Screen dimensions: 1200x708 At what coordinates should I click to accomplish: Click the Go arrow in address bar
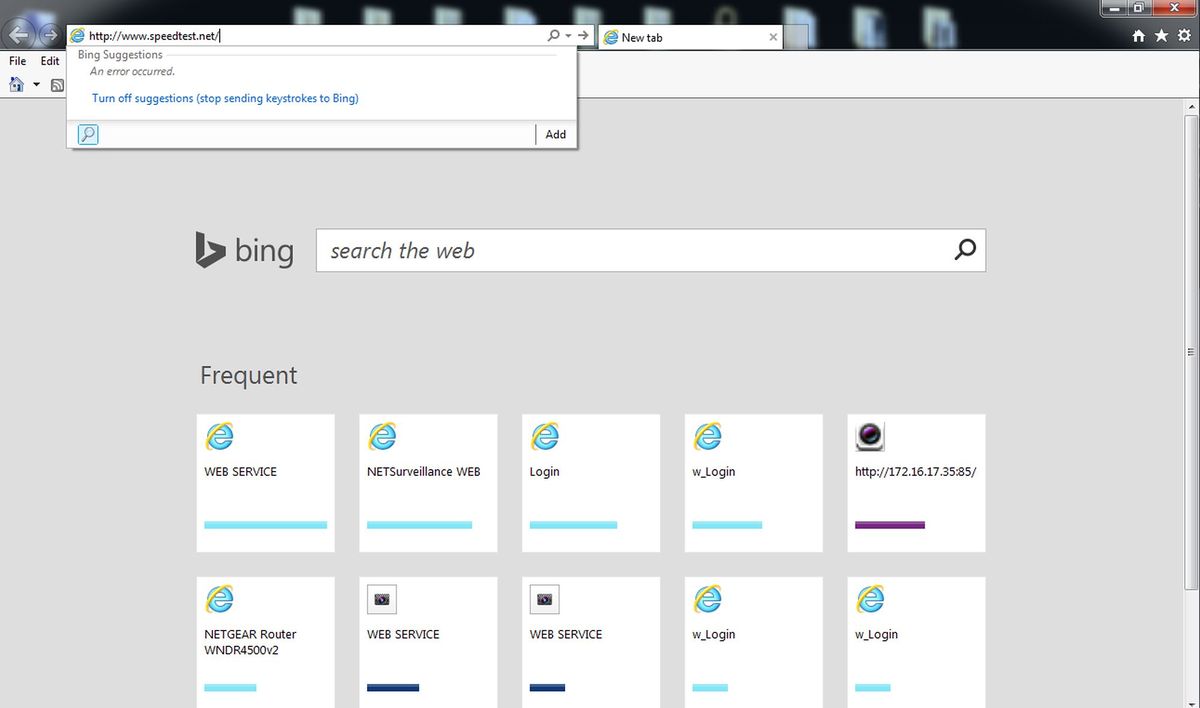click(583, 36)
